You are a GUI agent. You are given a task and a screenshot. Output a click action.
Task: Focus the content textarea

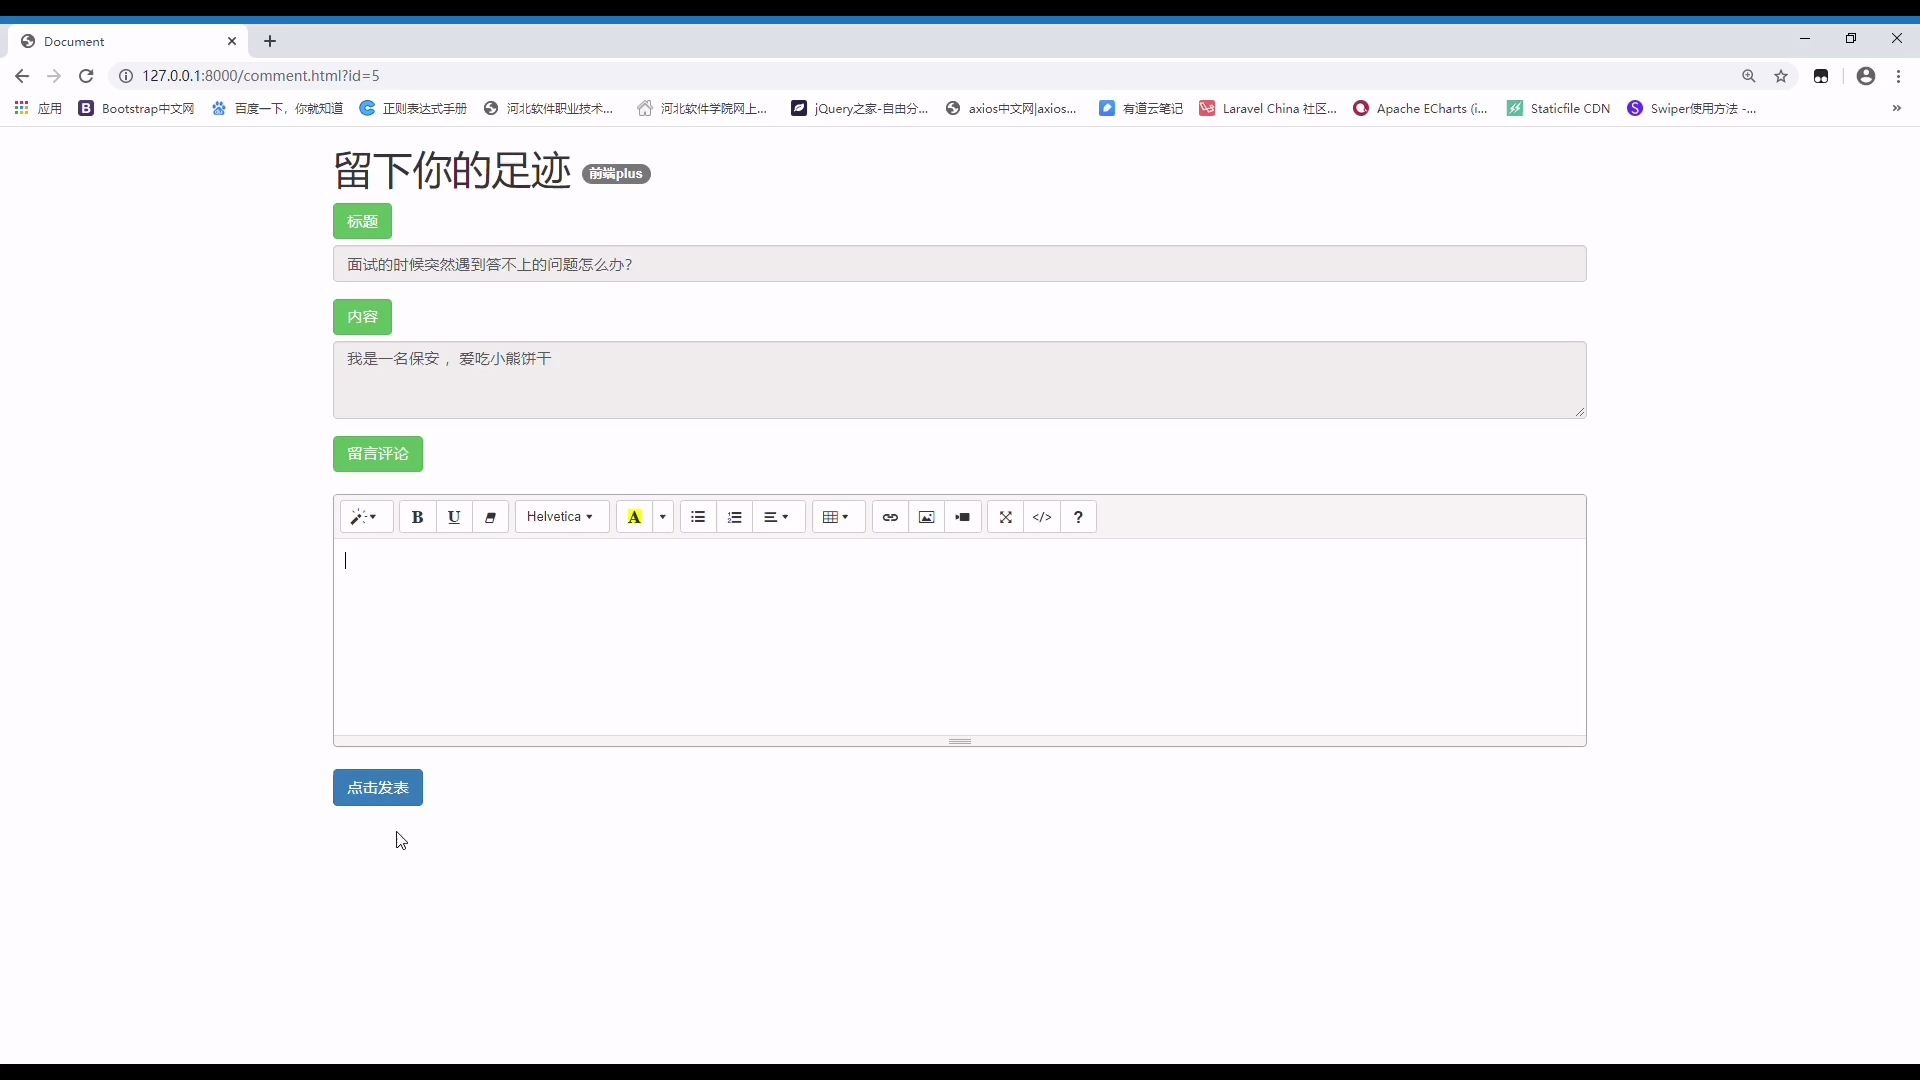click(x=960, y=380)
